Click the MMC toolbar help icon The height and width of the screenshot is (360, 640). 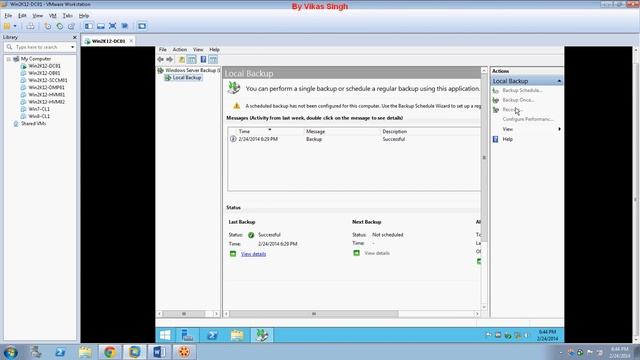(x=203, y=60)
